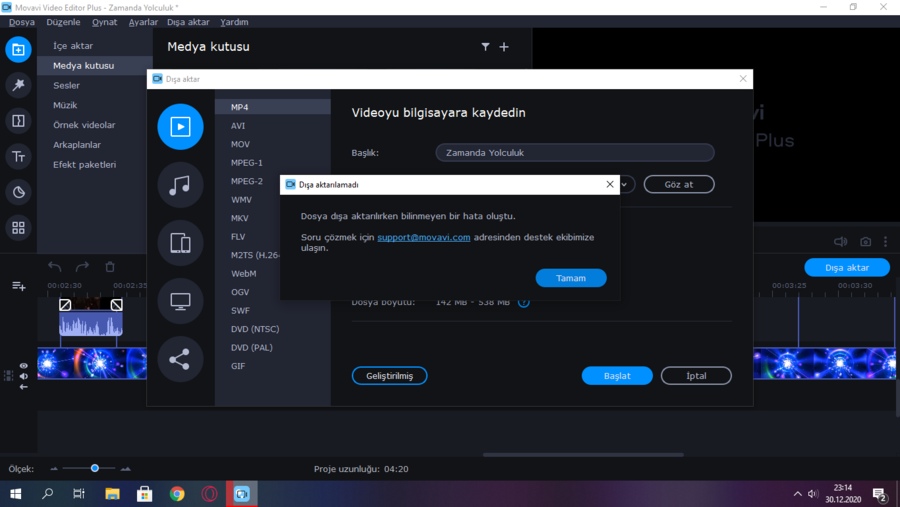Image resolution: width=900 pixels, height=507 pixels.
Task: Select the devices export icon
Action: tap(180, 243)
